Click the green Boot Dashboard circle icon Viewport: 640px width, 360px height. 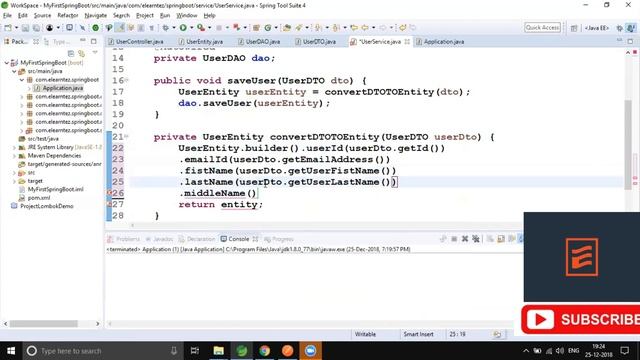(x=95, y=28)
